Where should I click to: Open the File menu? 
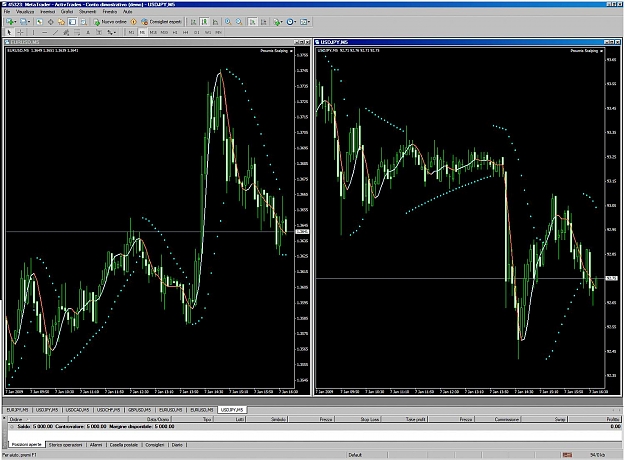coord(7,12)
